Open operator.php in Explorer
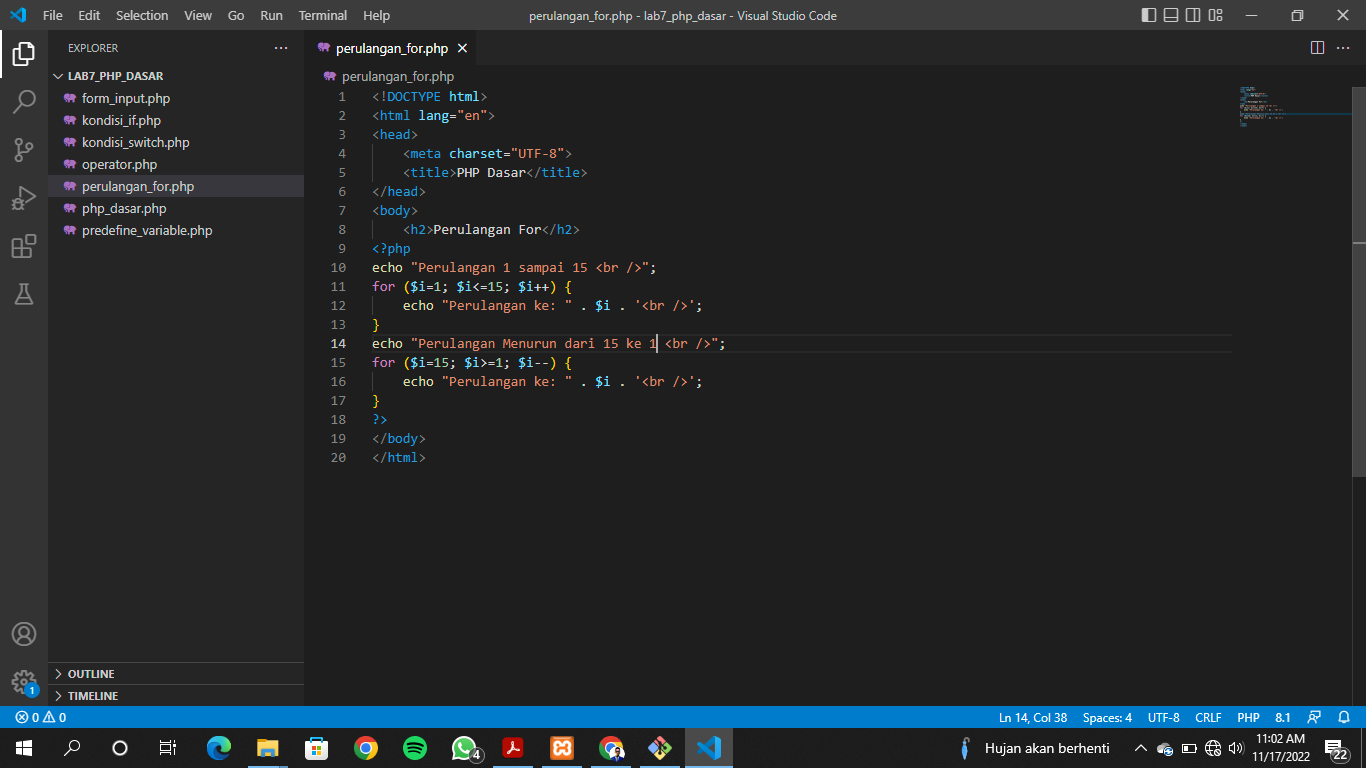 (176, 164)
